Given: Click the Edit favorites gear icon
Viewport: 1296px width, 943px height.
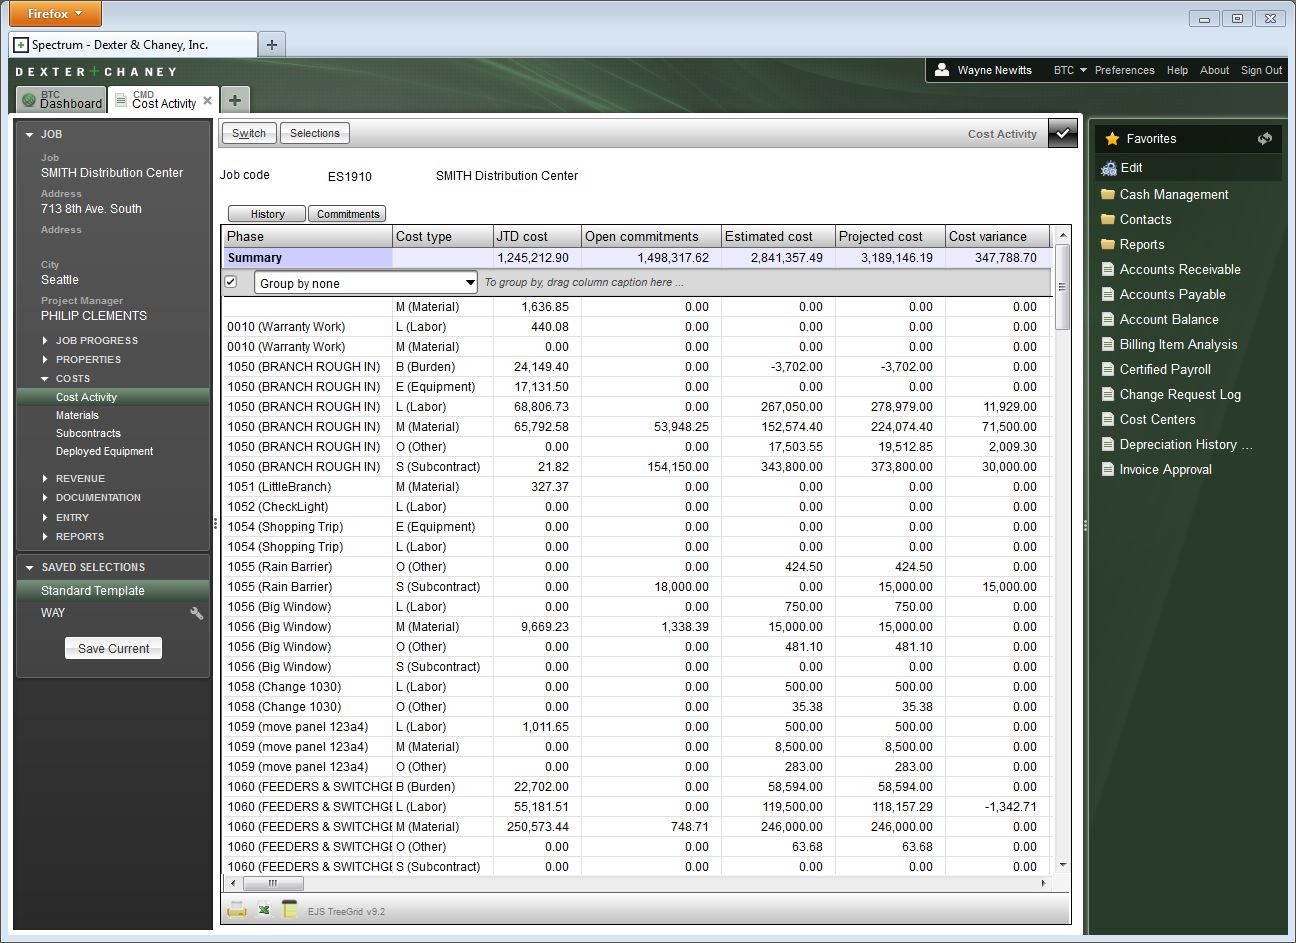Looking at the screenshot, I should coord(1109,168).
